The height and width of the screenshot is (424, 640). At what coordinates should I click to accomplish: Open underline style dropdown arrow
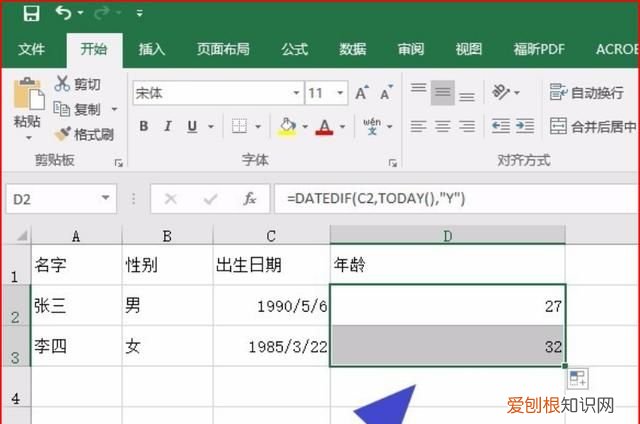[x=211, y=127]
